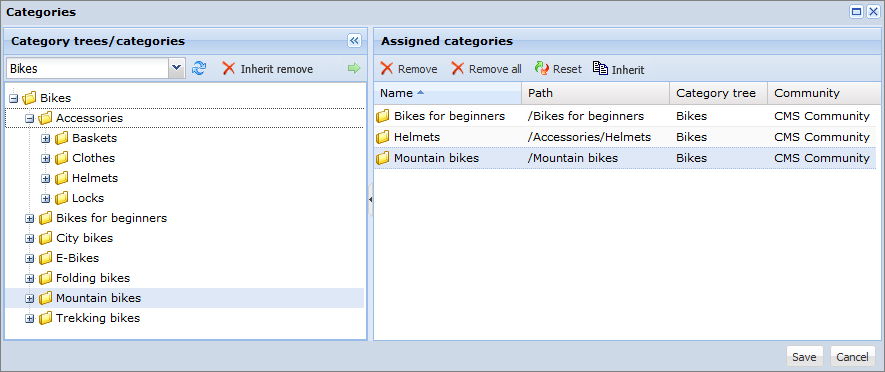
Task: Click the E-Bikes folder icon
Action: [x=45, y=259]
